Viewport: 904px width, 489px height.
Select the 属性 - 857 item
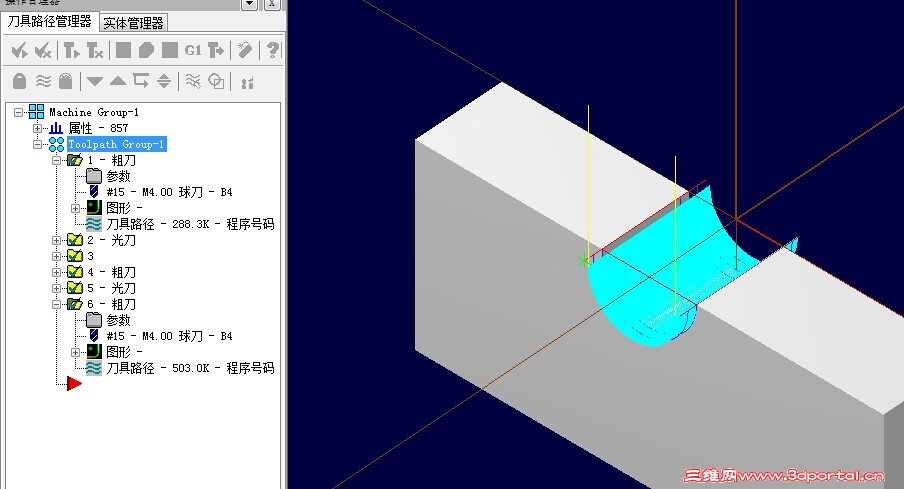tap(99, 128)
